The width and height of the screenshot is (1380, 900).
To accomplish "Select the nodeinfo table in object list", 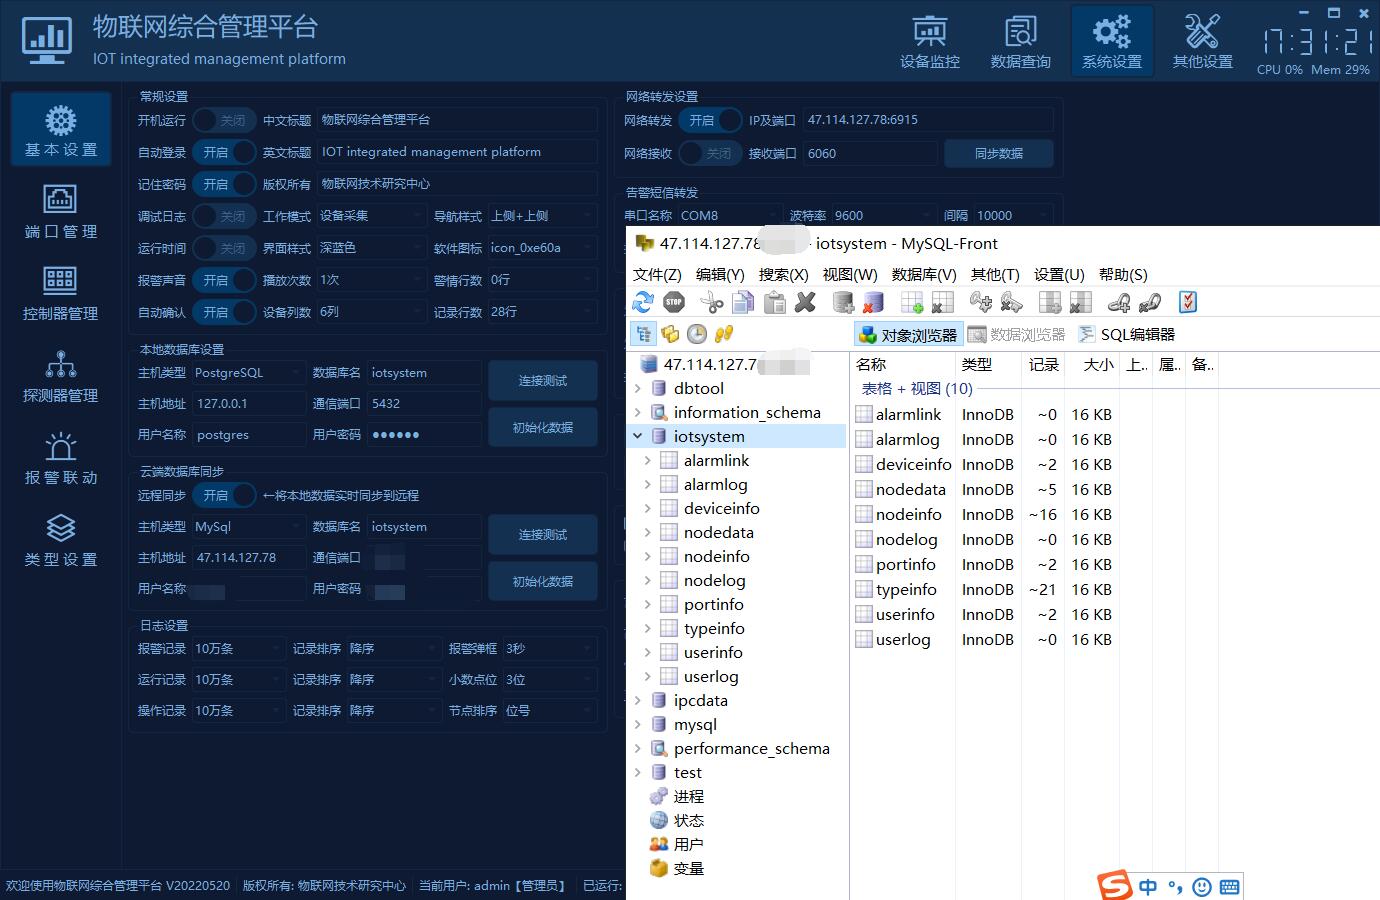I will (x=908, y=514).
